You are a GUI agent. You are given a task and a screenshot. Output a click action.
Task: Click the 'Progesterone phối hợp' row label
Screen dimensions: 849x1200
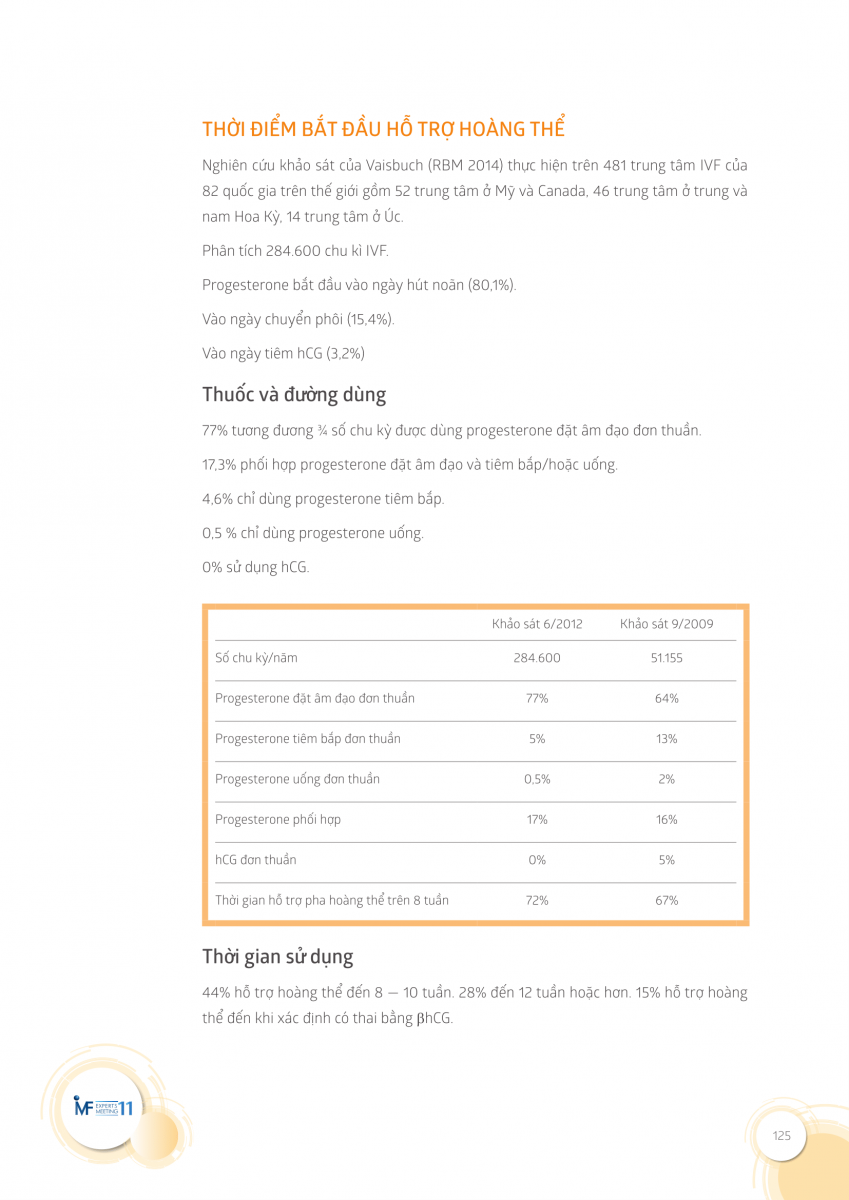coord(278,819)
